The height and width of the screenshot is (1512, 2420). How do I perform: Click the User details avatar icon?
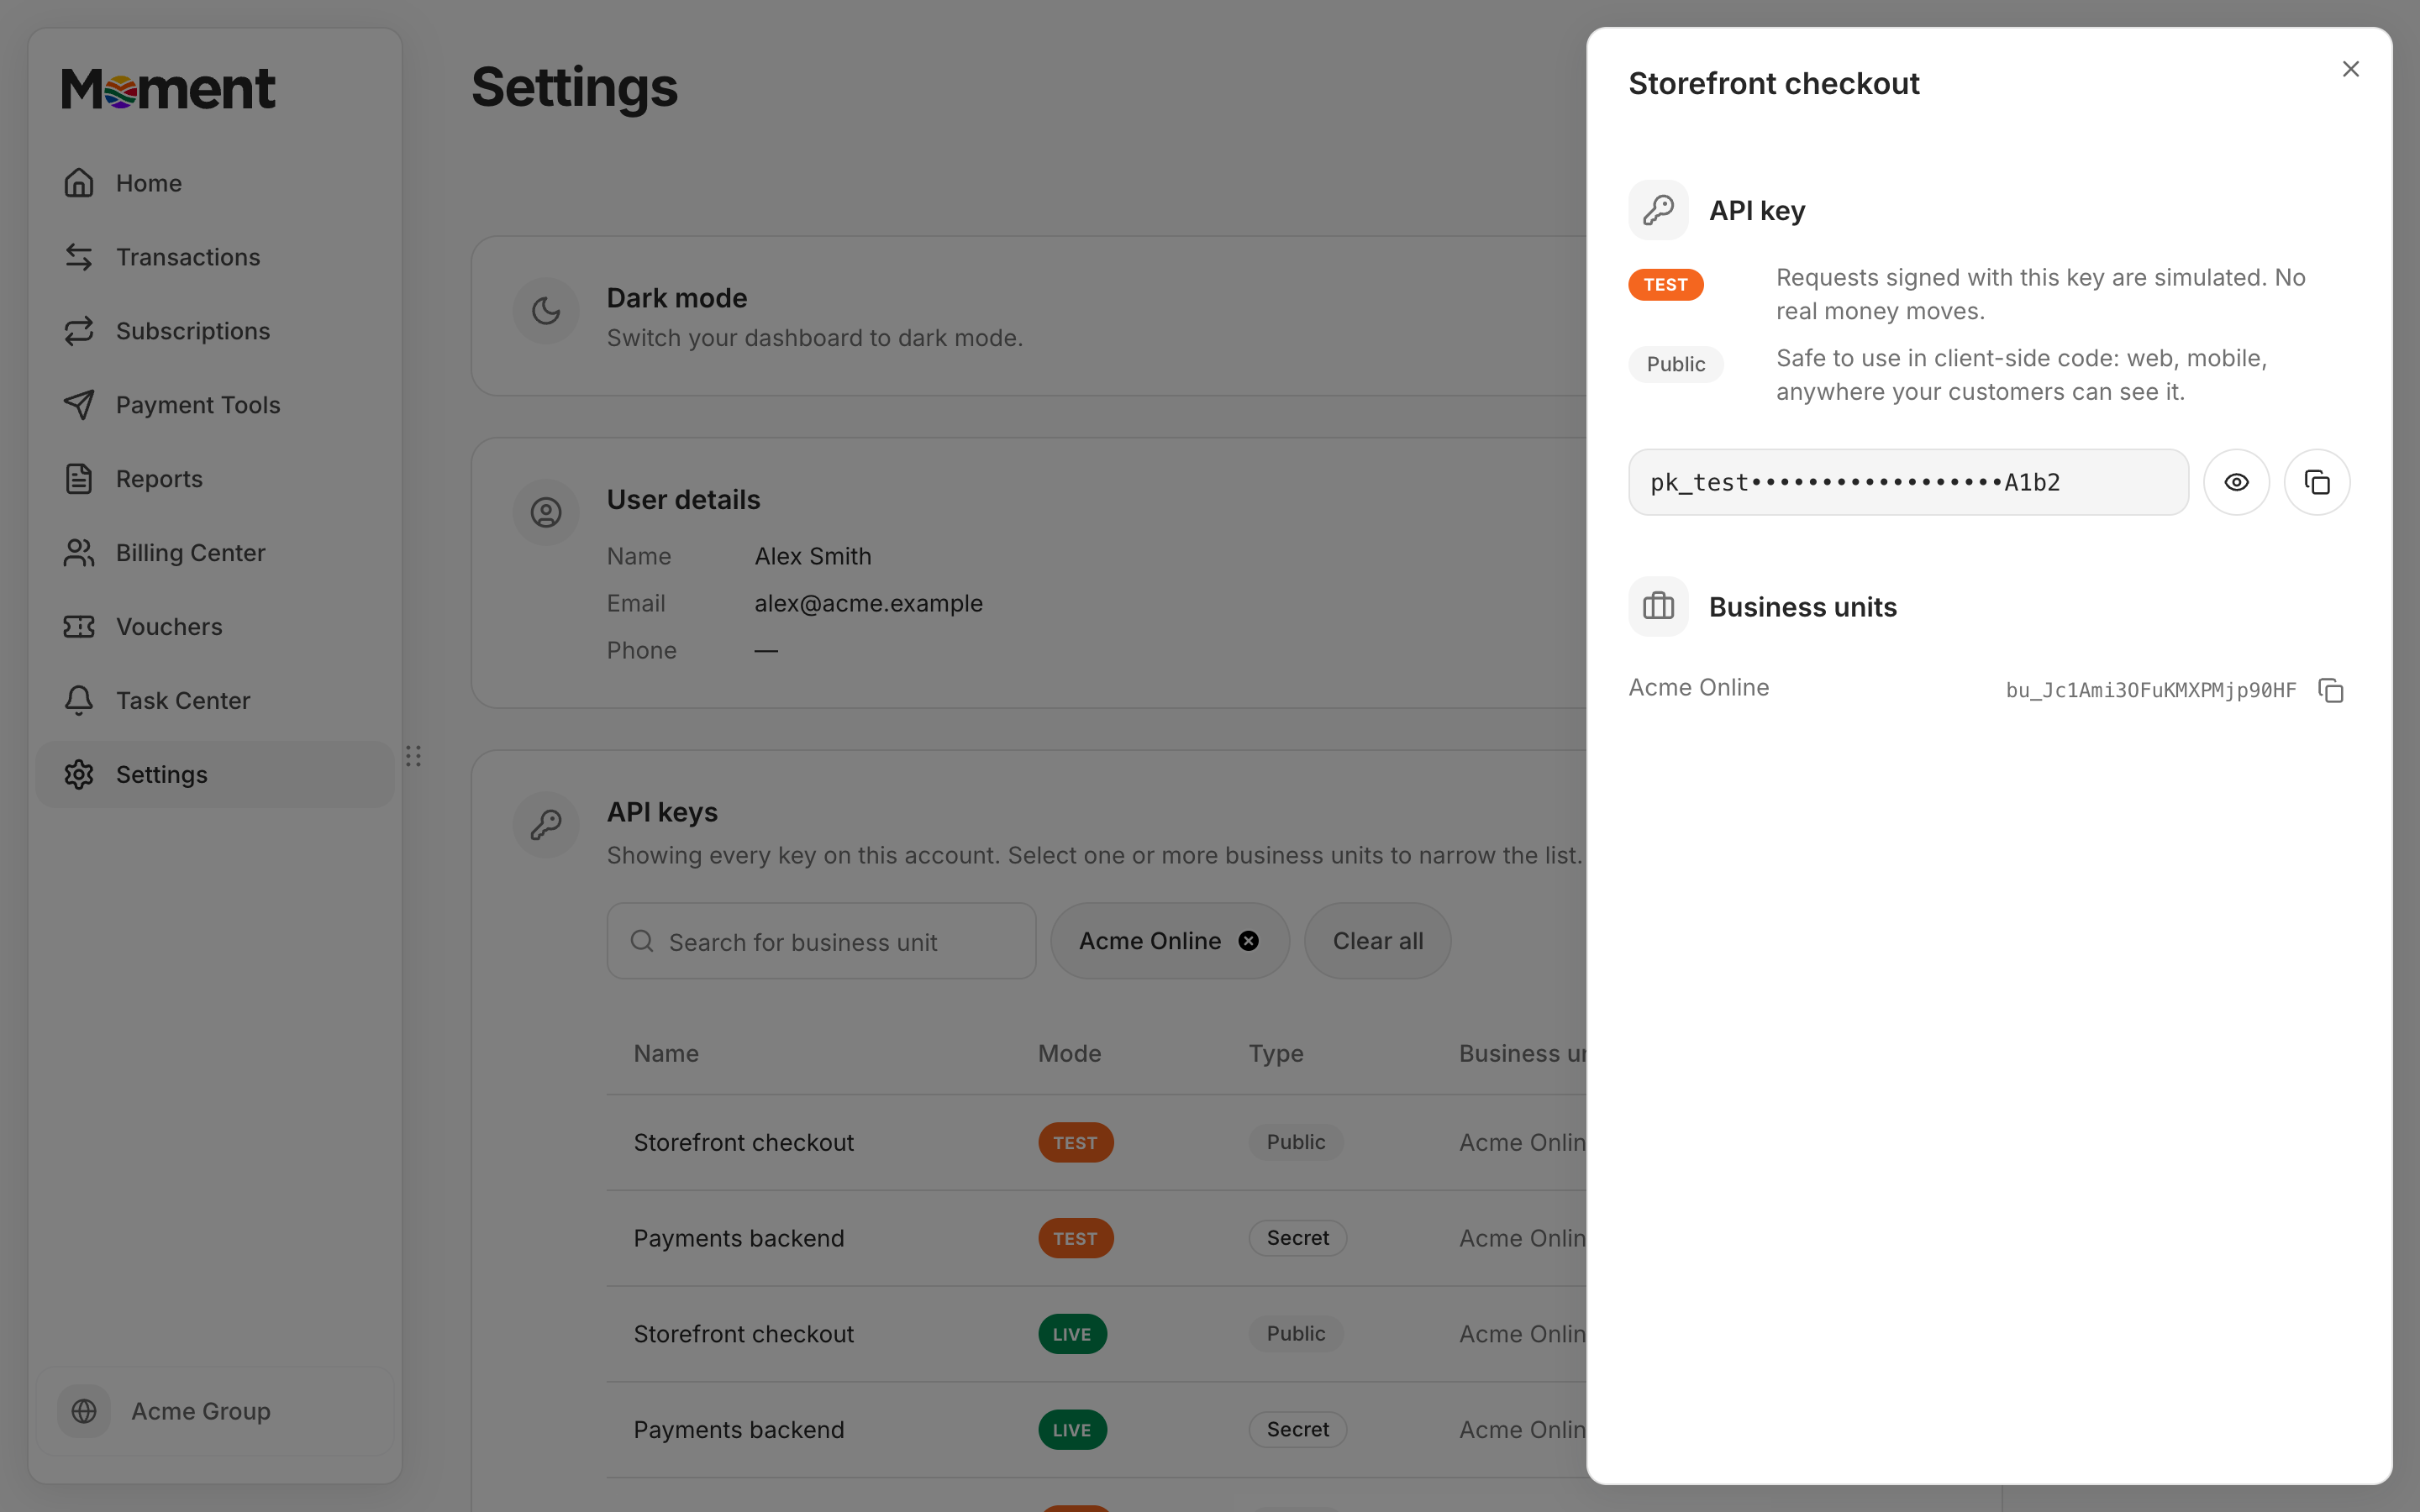click(x=546, y=513)
